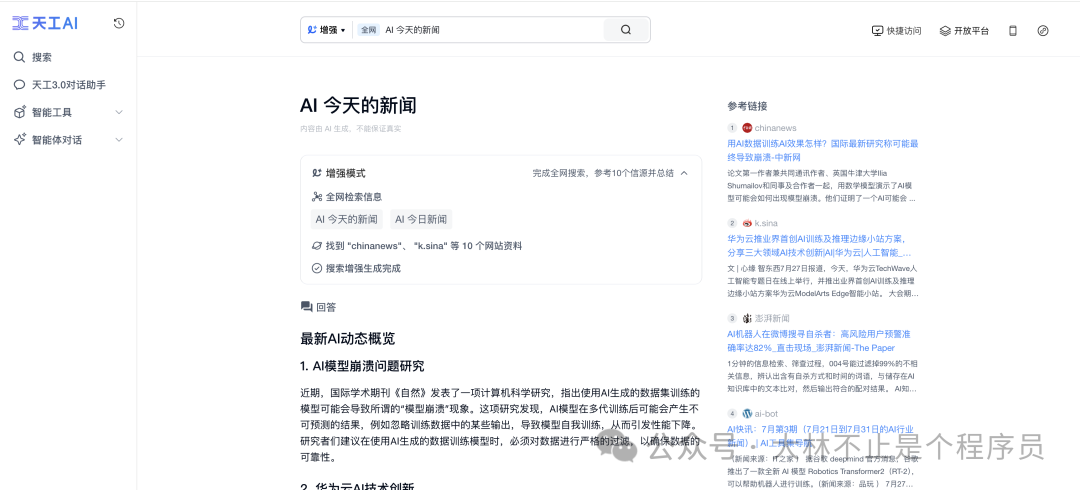Open the 华为云 k.sina reference link
This screenshot has height=490, width=1080.
[819, 246]
